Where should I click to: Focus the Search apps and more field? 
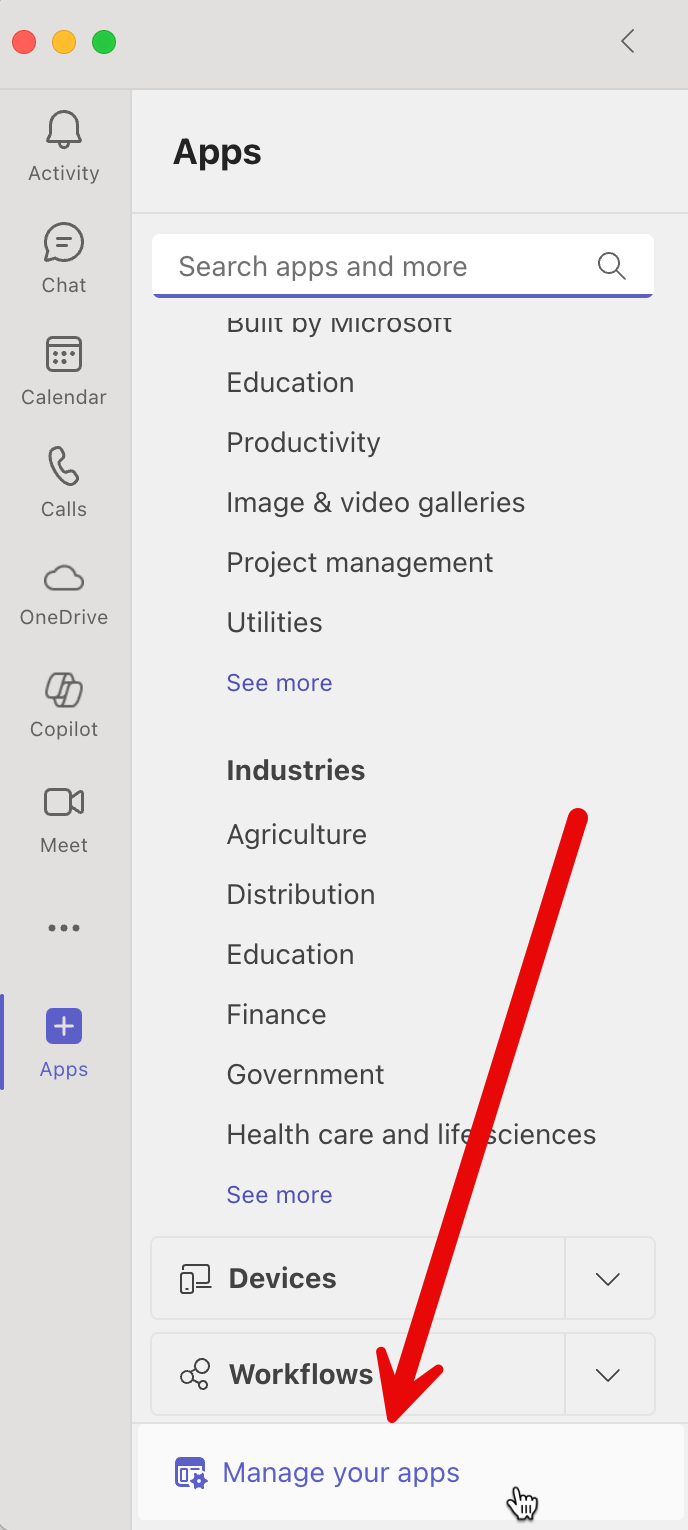(x=380, y=266)
